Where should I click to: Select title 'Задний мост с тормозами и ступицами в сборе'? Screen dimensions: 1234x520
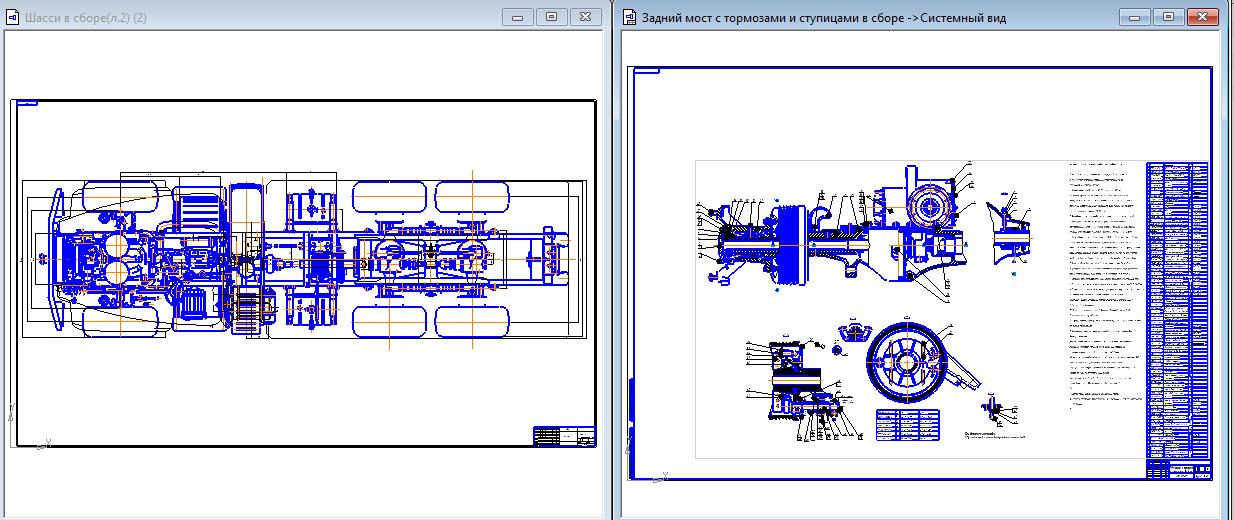click(775, 18)
